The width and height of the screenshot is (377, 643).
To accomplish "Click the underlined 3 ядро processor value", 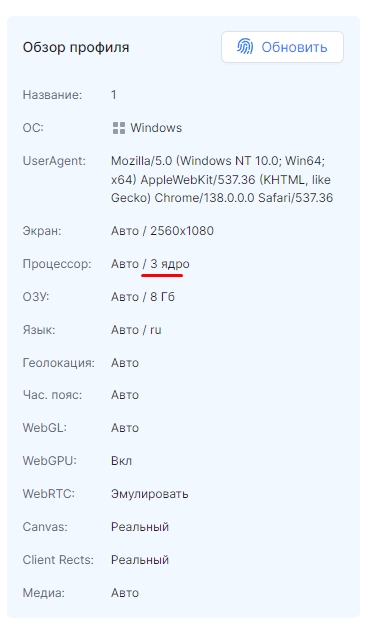I will pyautogui.click(x=170, y=264).
